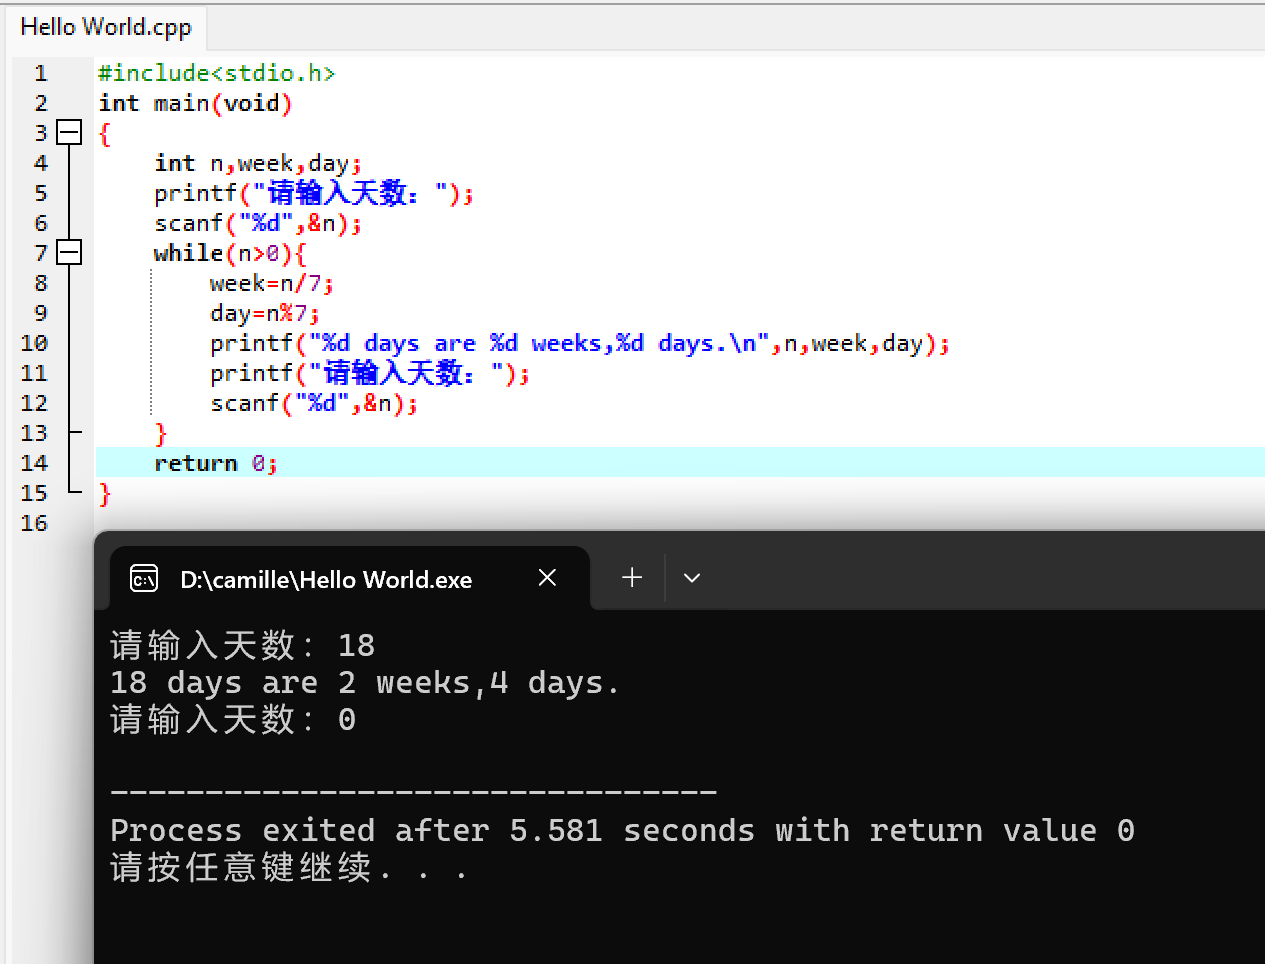The width and height of the screenshot is (1265, 964).
Task: Click the scanf statement on line 12
Action: [x=314, y=403]
